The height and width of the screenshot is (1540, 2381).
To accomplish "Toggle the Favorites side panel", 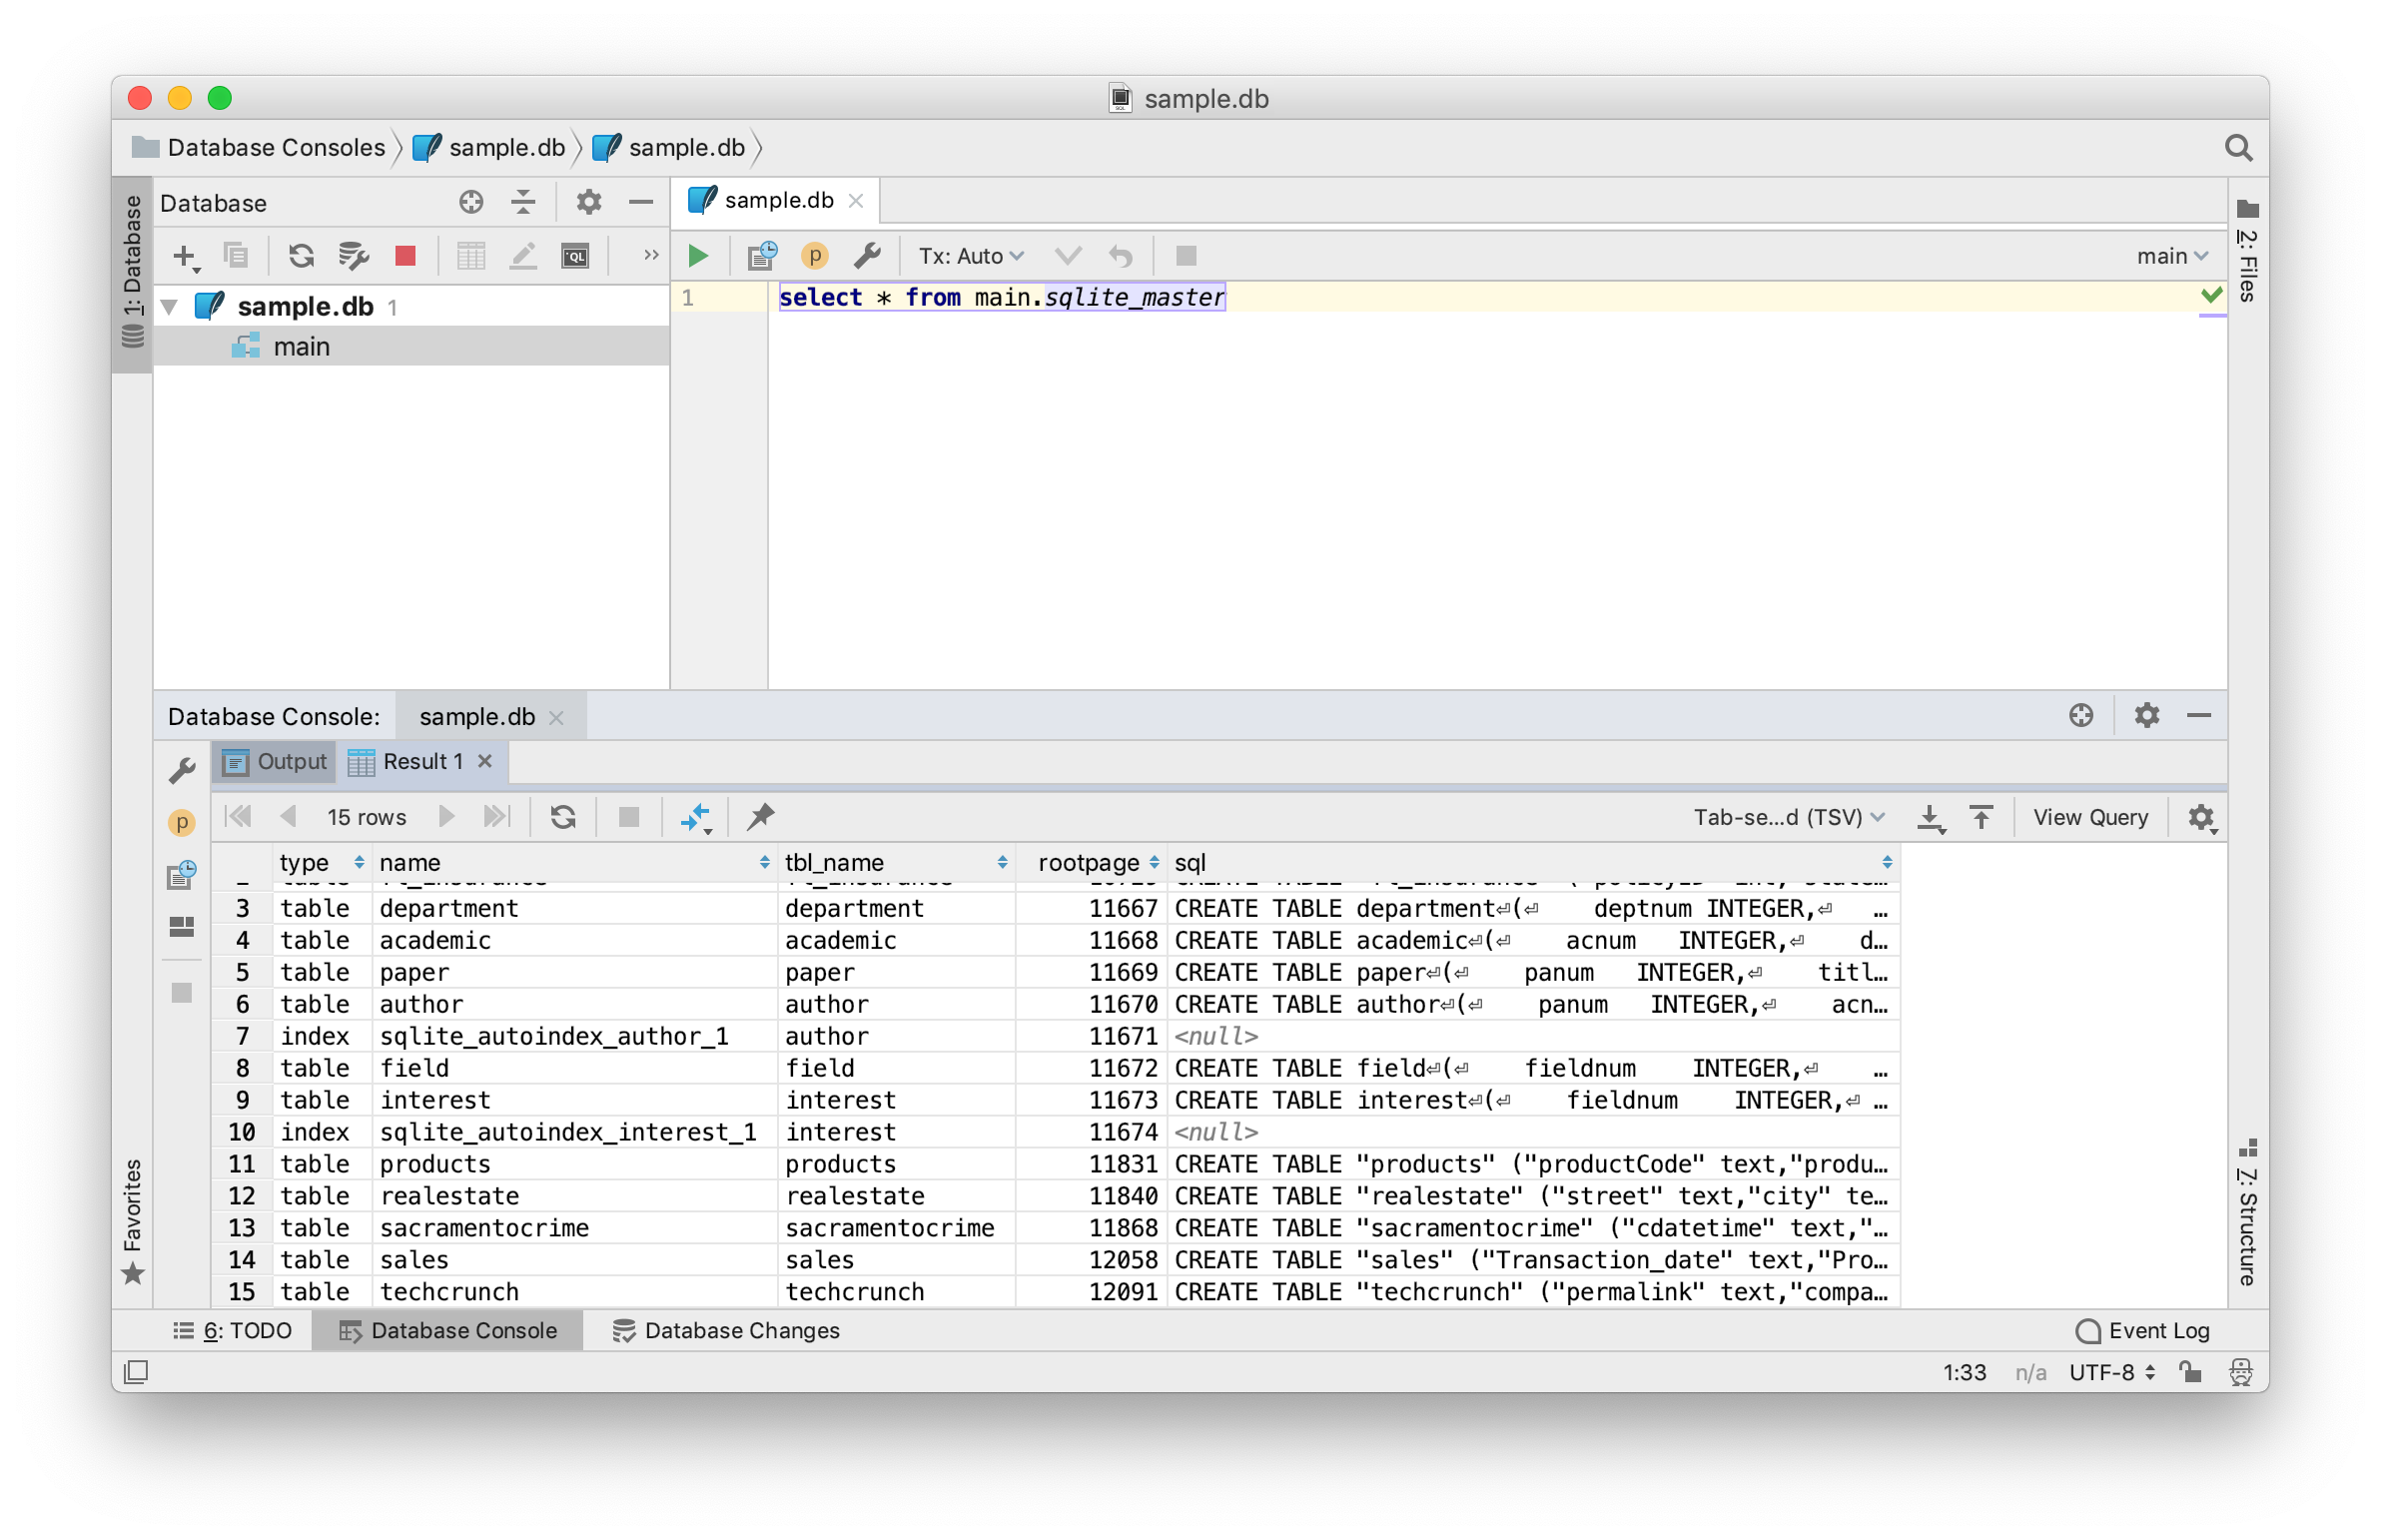I will 133,1220.
